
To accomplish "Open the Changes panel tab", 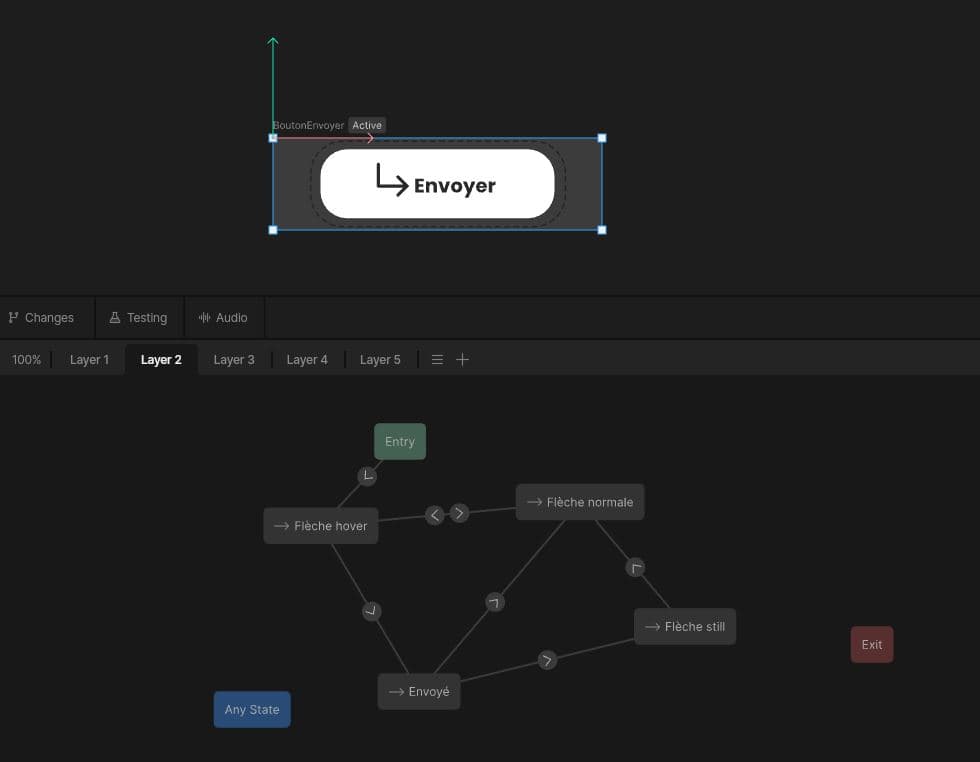I will pos(41,318).
